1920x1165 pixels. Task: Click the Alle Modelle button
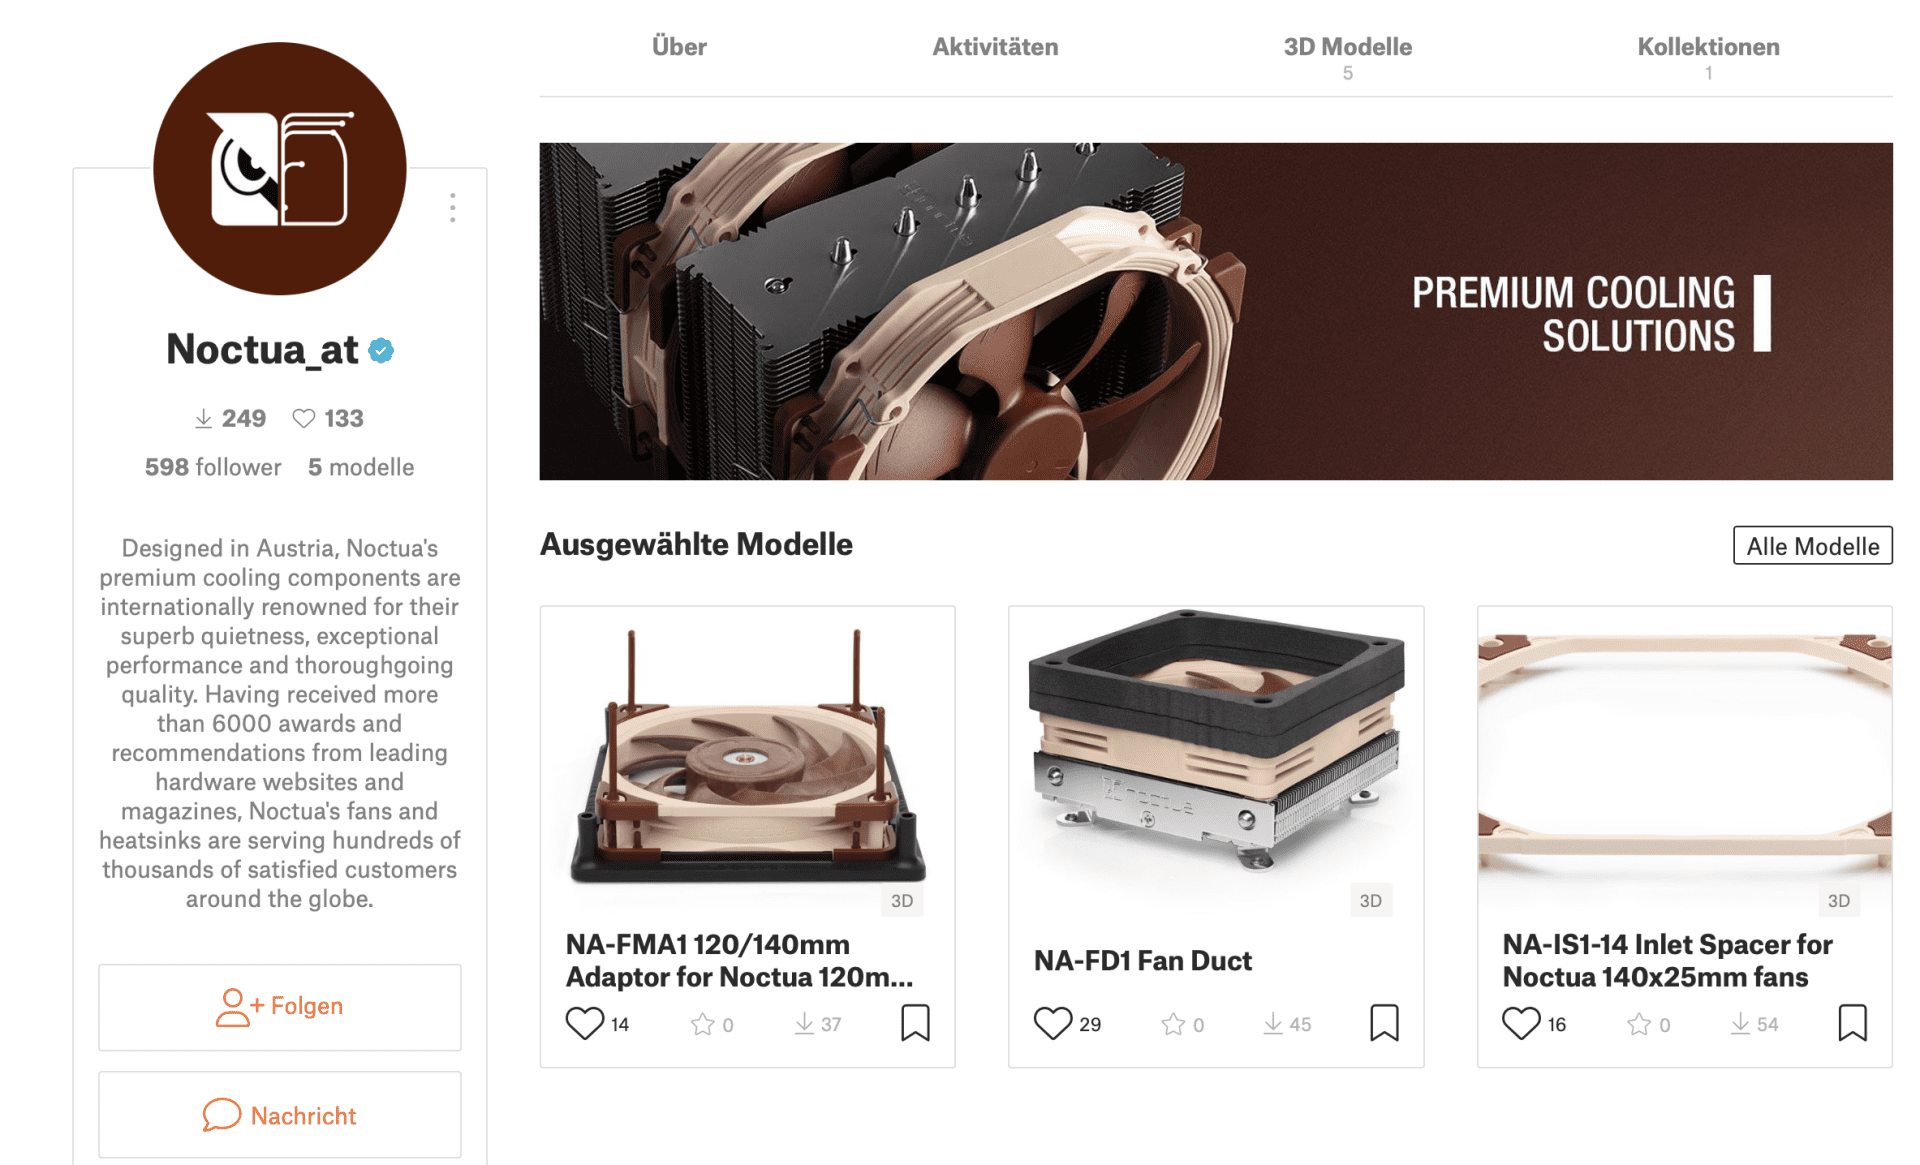pyautogui.click(x=1812, y=546)
